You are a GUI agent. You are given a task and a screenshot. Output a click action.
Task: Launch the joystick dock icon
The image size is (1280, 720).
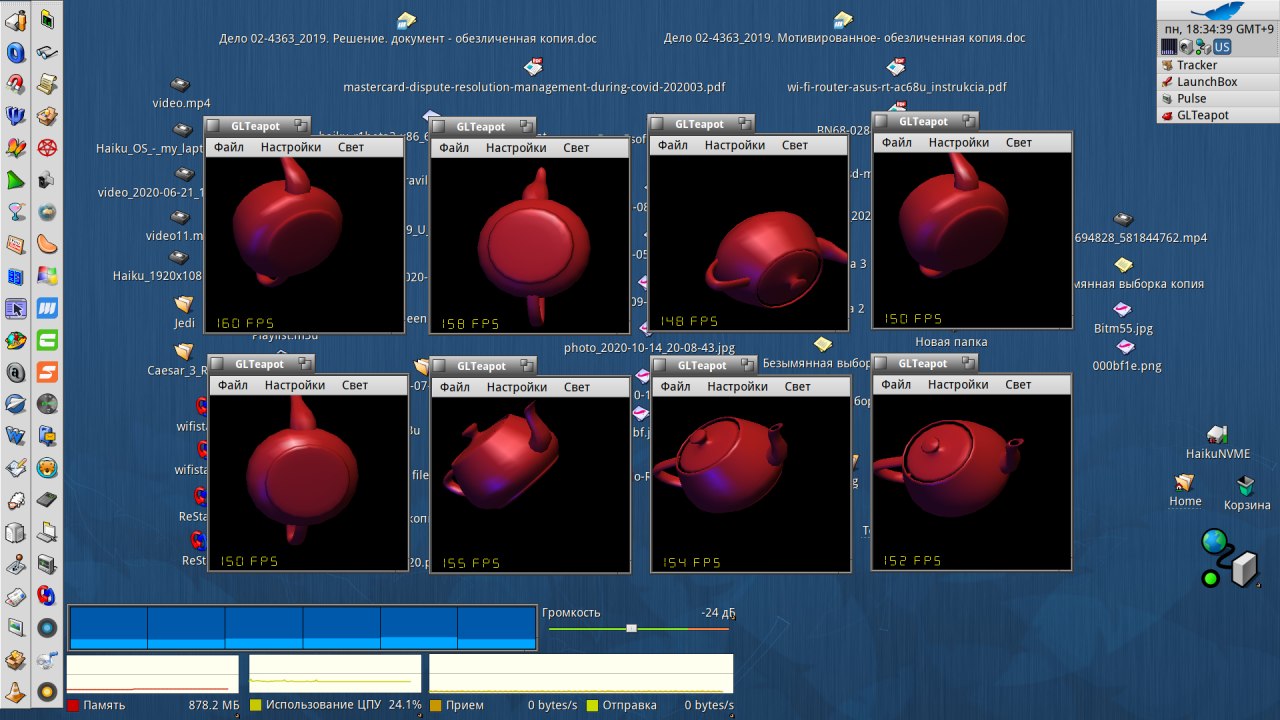coord(15,563)
